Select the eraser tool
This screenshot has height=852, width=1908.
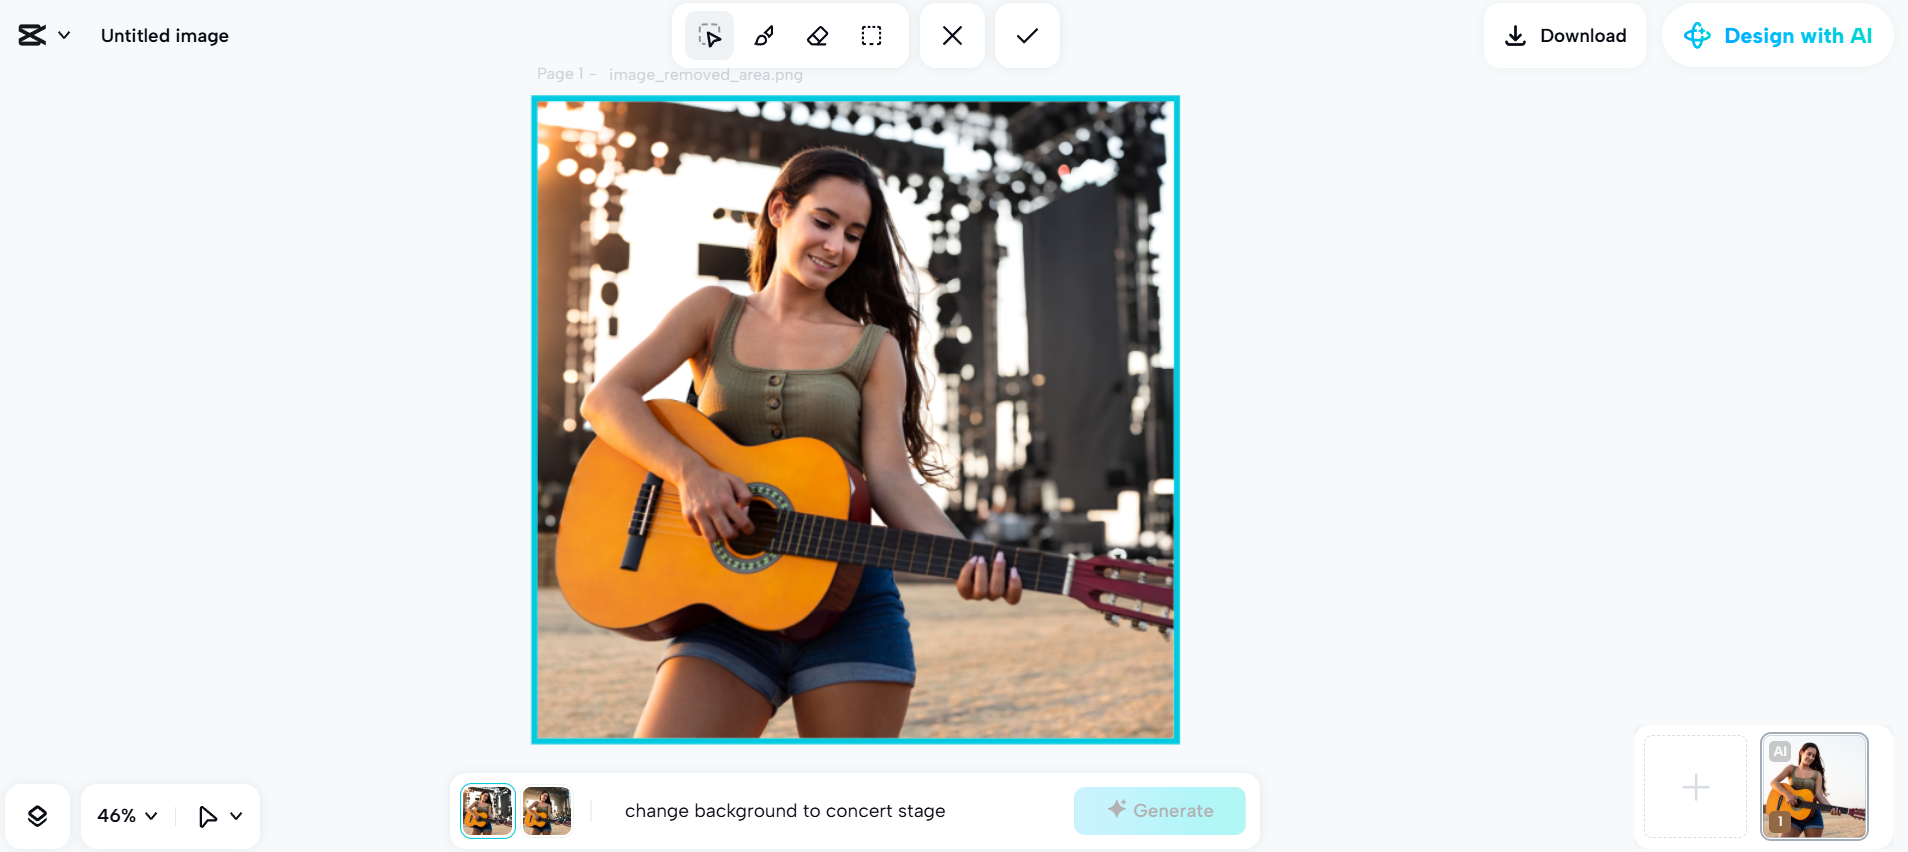(x=817, y=36)
